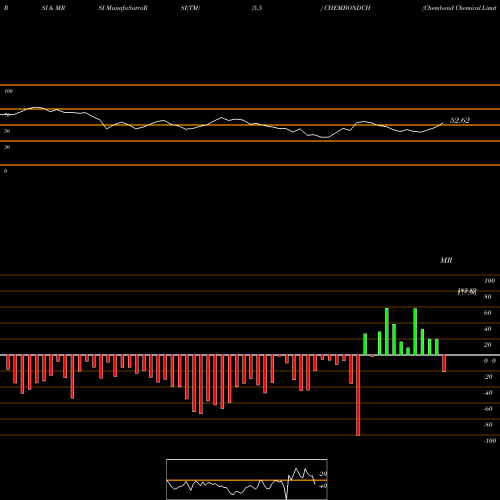Click the overlapping price value beside 80 level
The width and height of the screenshot is (500, 500).
coord(467,292)
